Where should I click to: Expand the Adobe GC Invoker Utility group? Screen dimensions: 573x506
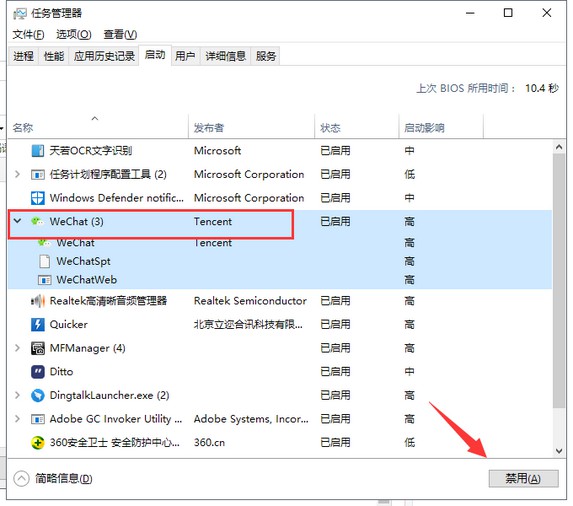click(17, 419)
